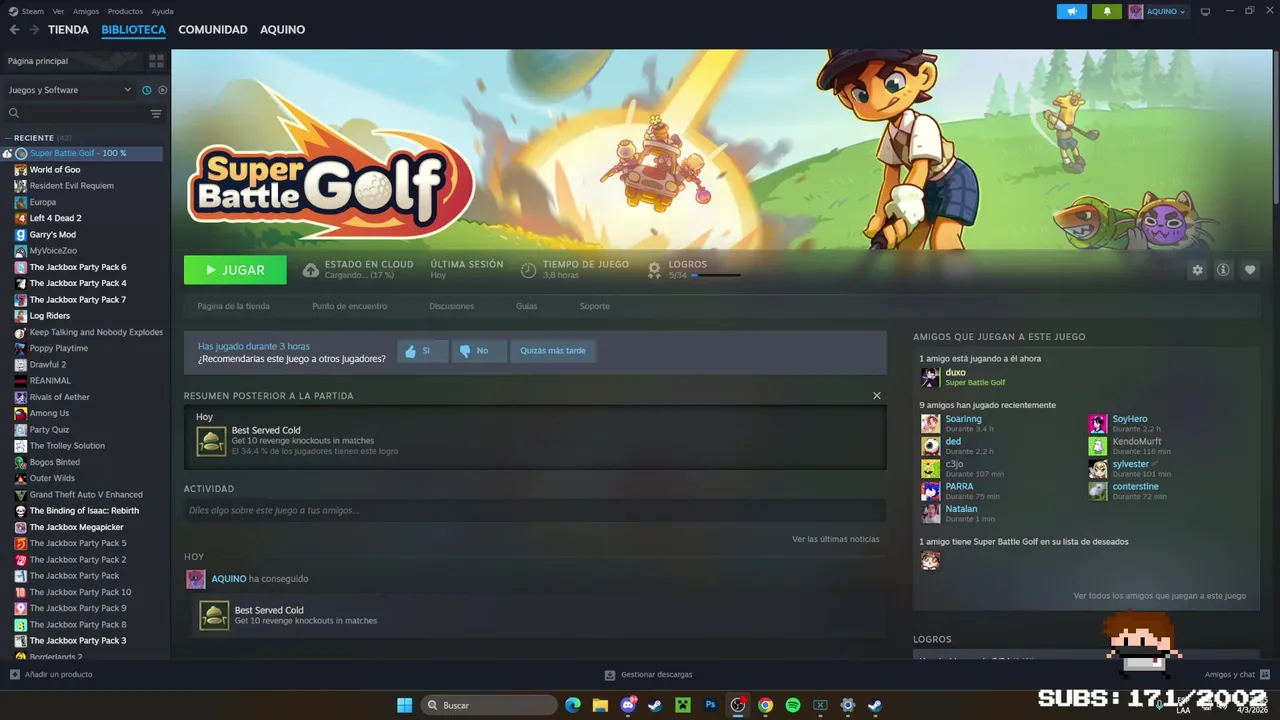Click the green JUGAR button

pos(235,270)
